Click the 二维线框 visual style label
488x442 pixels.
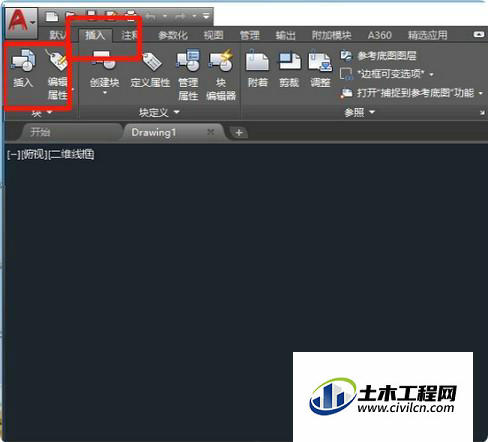[71, 154]
